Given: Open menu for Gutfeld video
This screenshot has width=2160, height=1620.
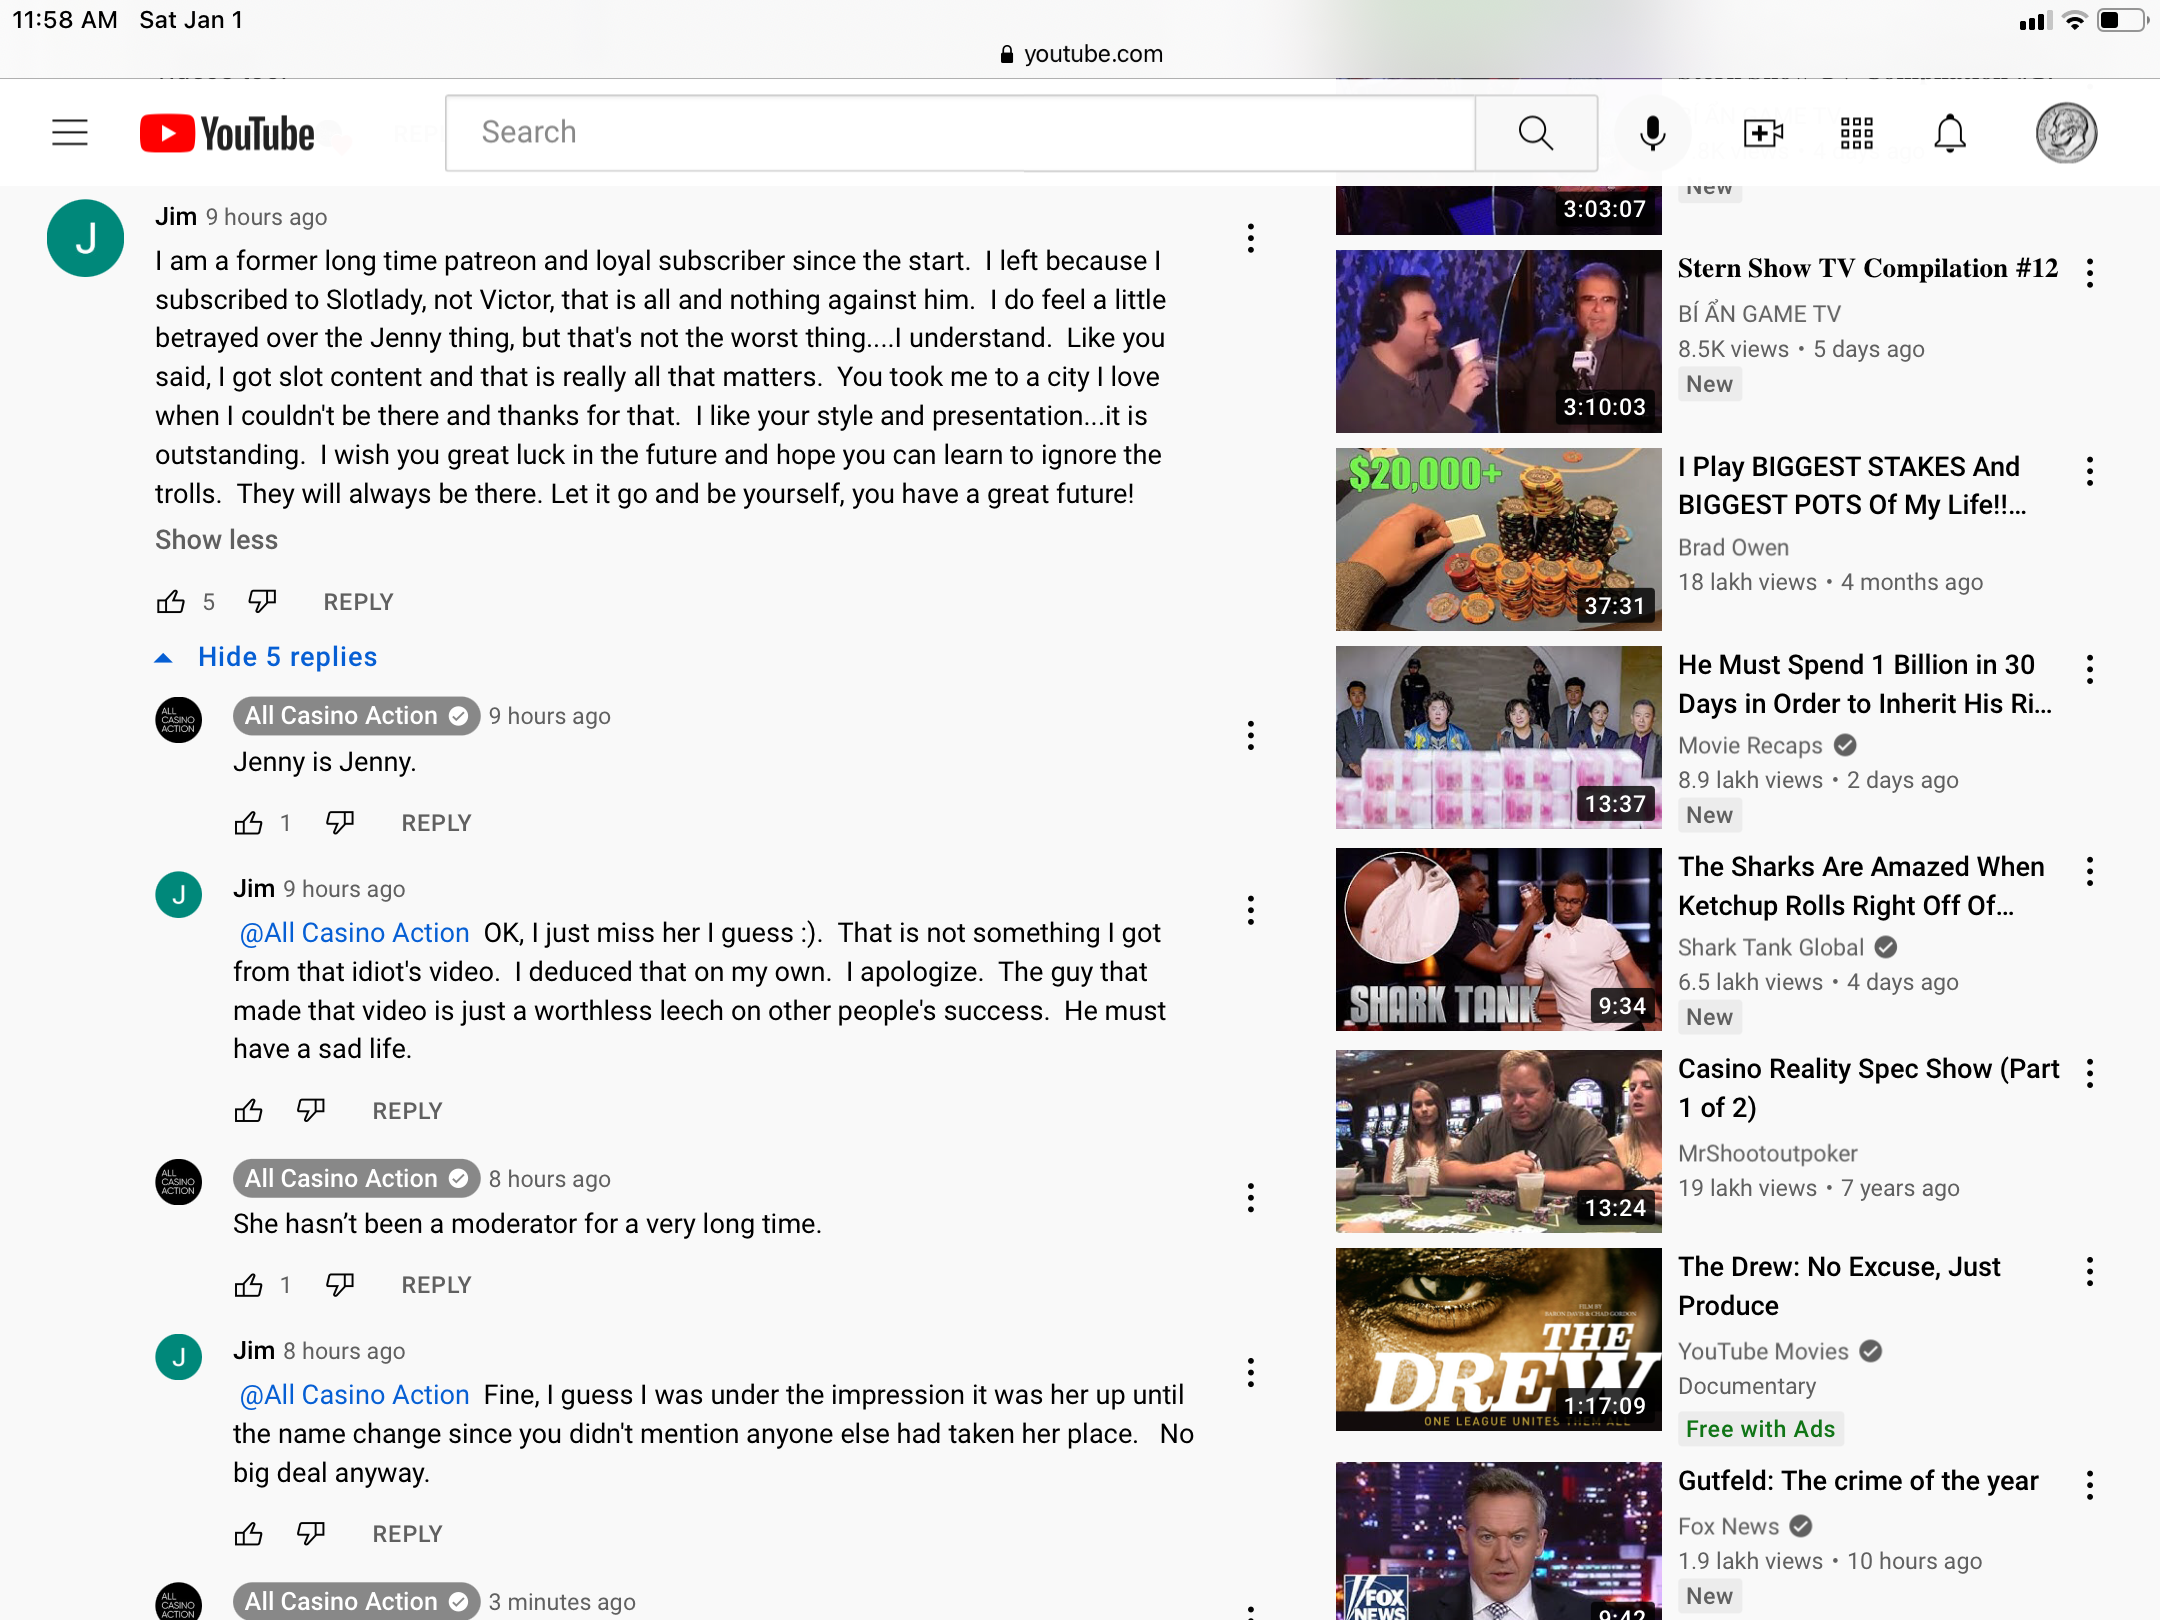Looking at the screenshot, I should pyautogui.click(x=2089, y=1485).
